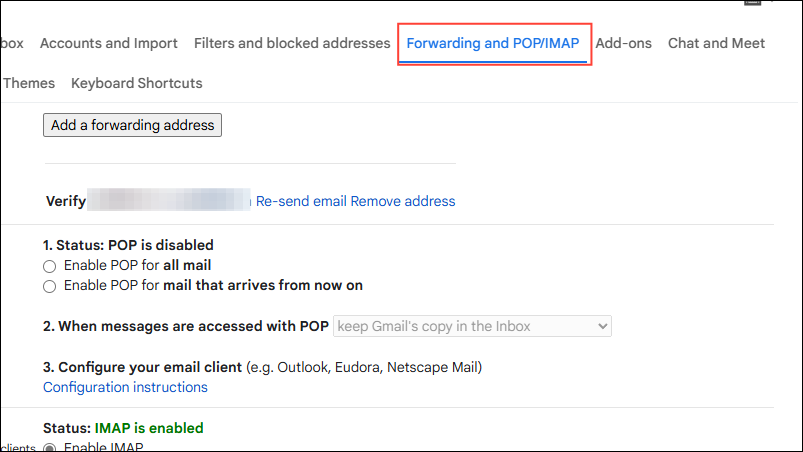Click the Re-send email link

pyautogui.click(x=301, y=201)
